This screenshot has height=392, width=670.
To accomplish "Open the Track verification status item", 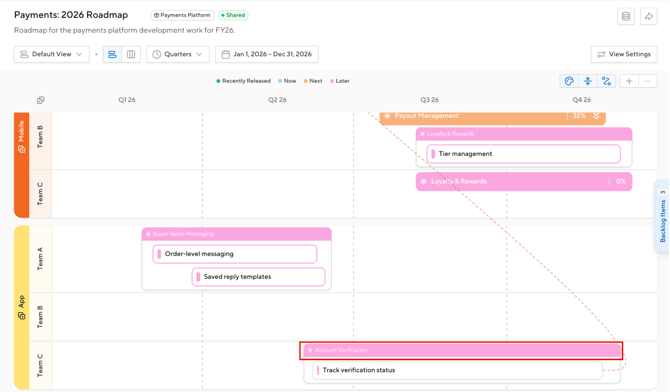I will point(457,370).
